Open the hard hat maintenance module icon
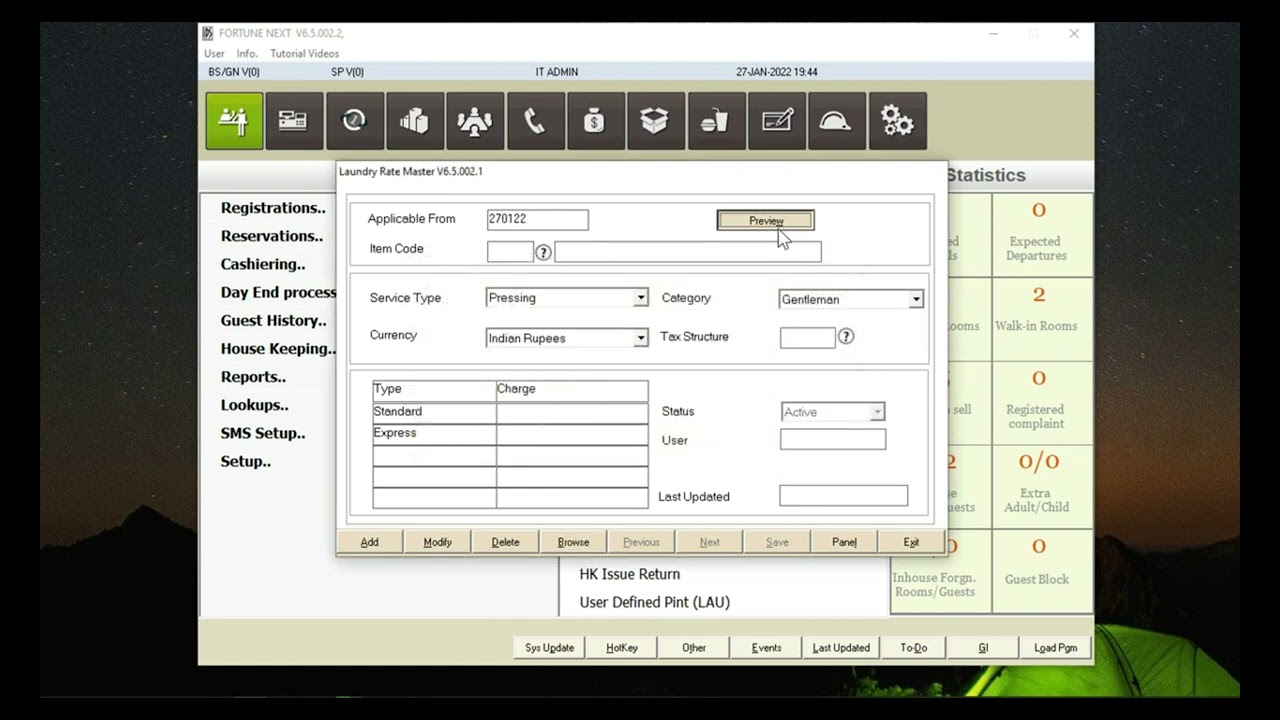Viewport: 1280px width, 720px height. (836, 121)
